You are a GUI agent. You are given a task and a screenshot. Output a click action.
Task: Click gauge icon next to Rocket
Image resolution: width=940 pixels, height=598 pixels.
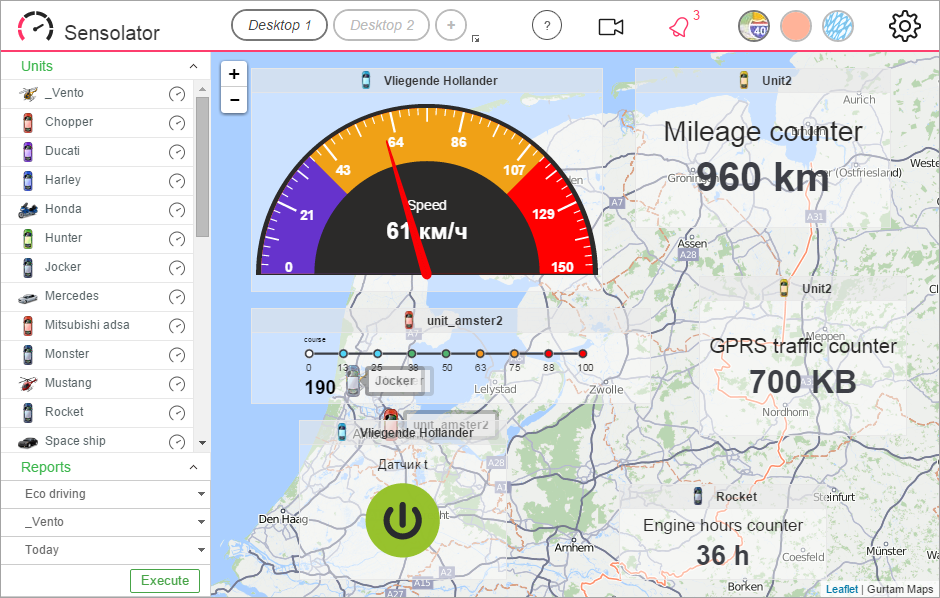[x=177, y=413]
